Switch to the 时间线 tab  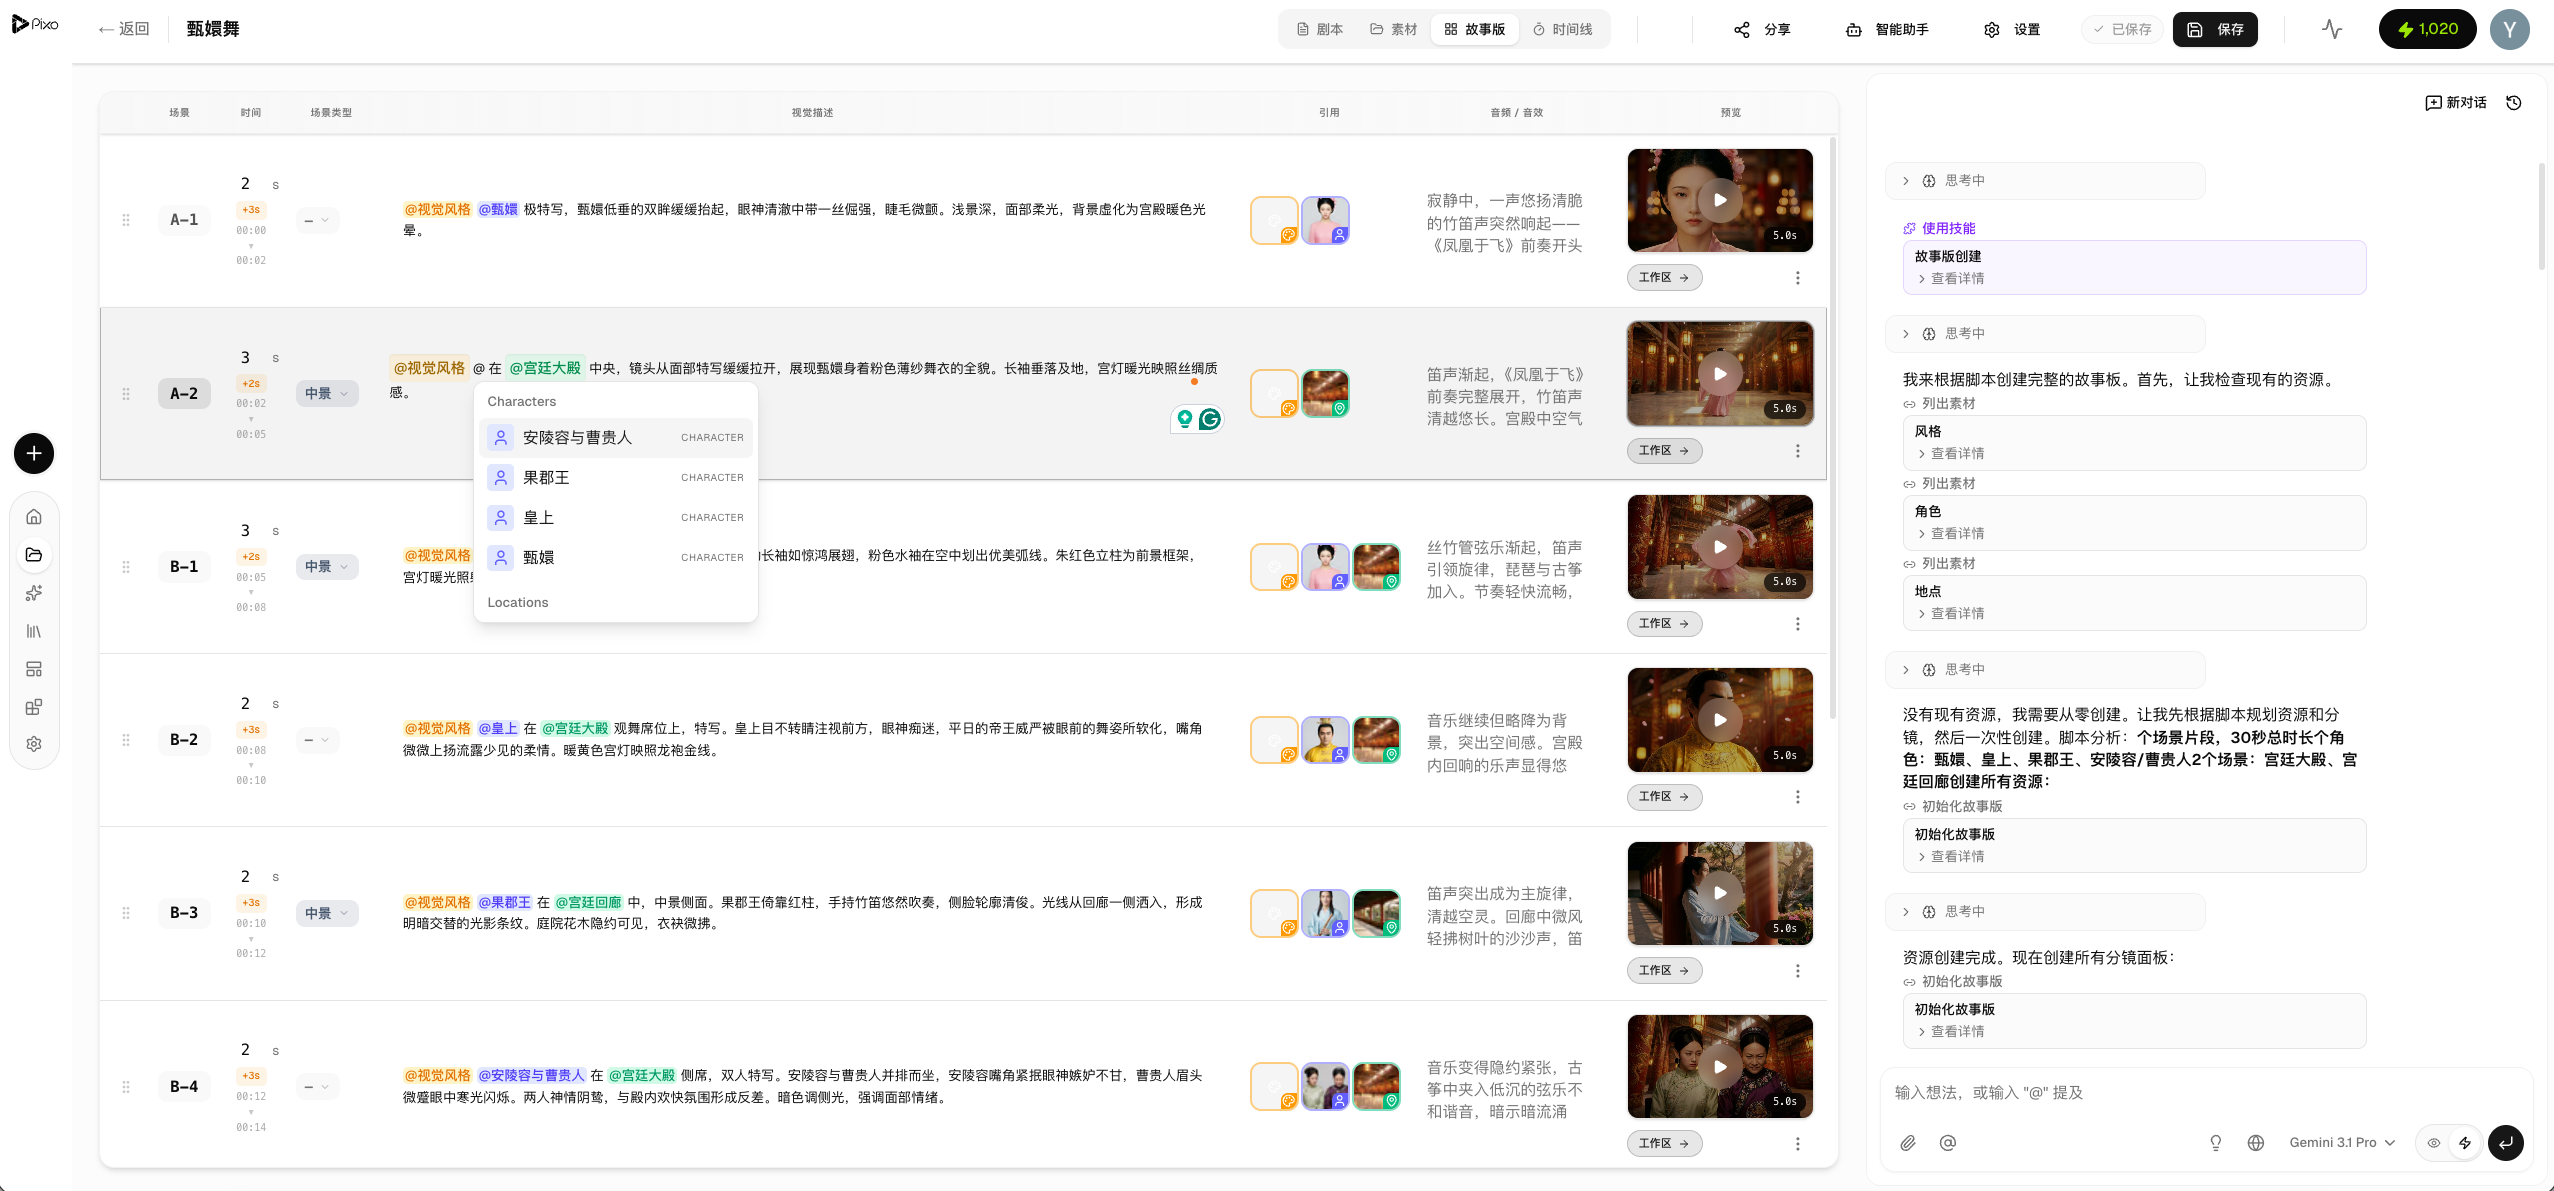[1565, 29]
